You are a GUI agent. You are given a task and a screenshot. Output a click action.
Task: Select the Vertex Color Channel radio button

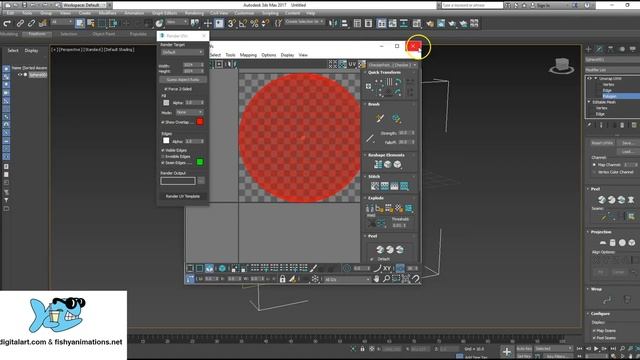pyautogui.click(x=594, y=172)
